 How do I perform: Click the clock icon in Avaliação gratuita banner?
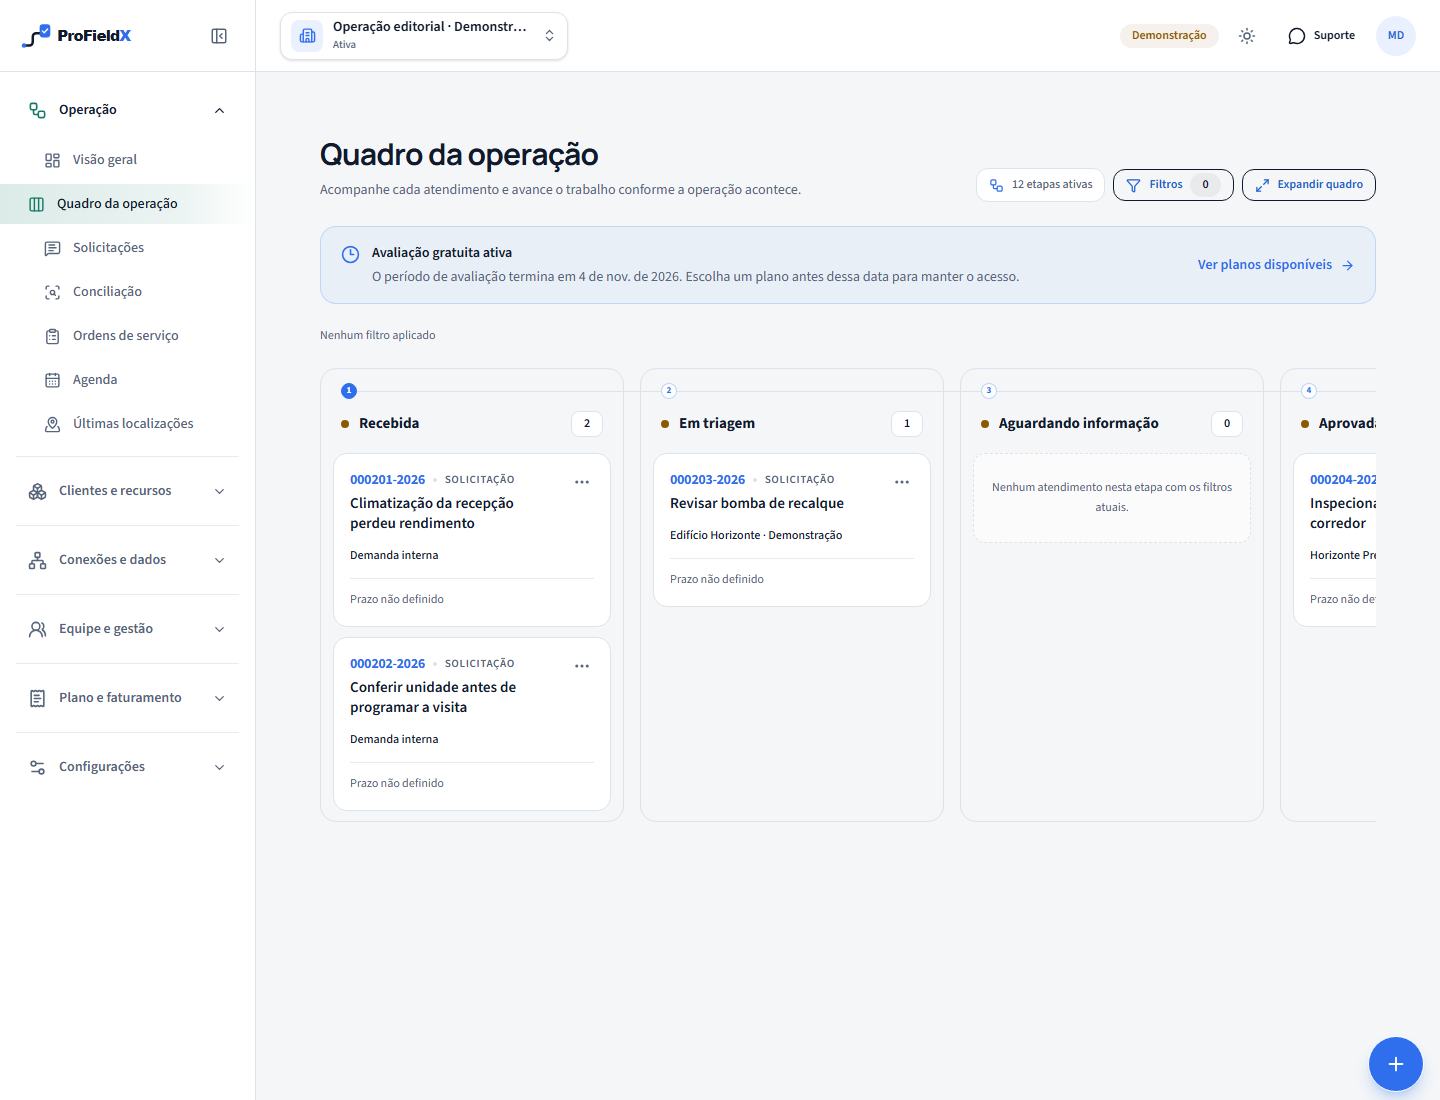[x=350, y=254]
